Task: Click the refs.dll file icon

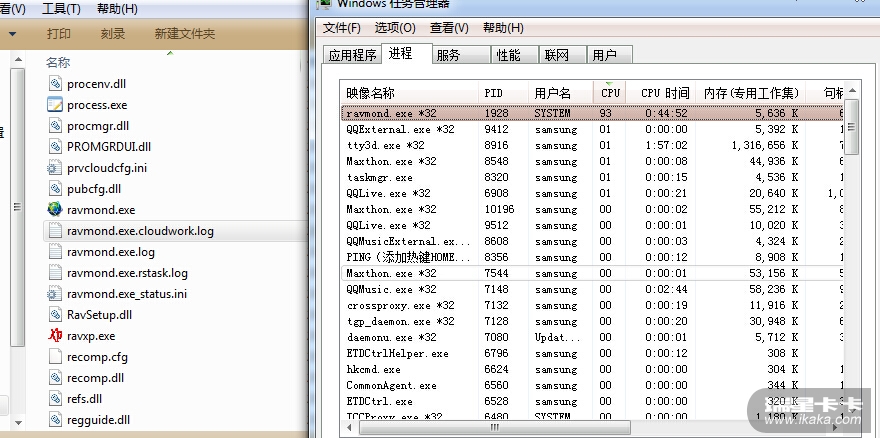Action: coord(55,399)
